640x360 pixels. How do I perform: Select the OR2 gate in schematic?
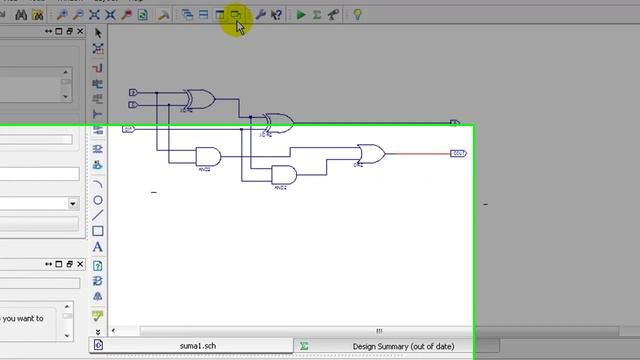(x=371, y=154)
